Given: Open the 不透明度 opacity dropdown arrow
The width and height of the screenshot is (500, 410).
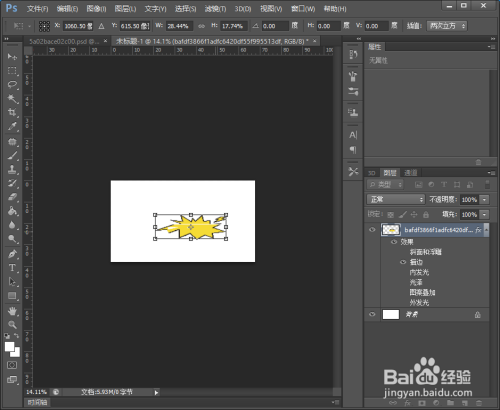Looking at the screenshot, I should (484, 199).
